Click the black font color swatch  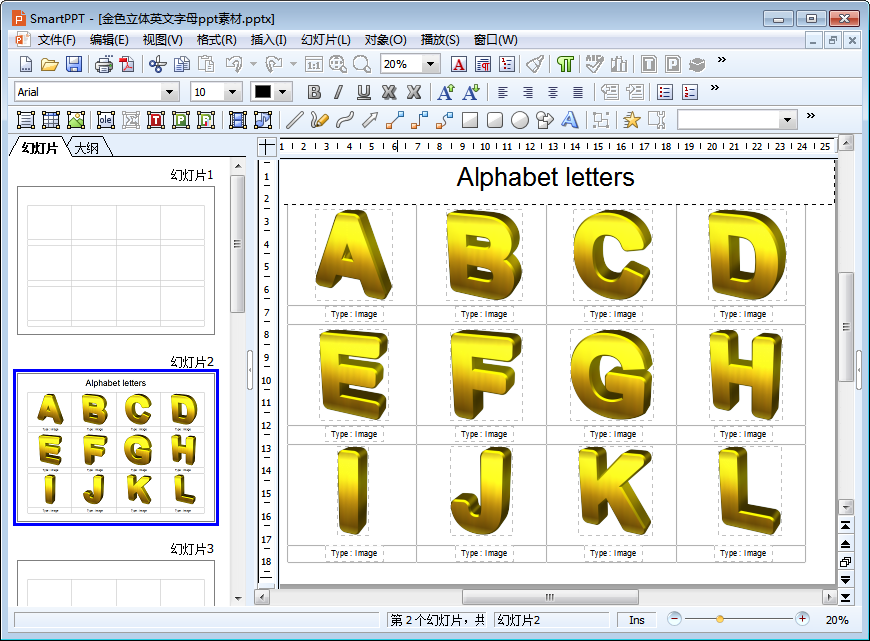(x=263, y=92)
